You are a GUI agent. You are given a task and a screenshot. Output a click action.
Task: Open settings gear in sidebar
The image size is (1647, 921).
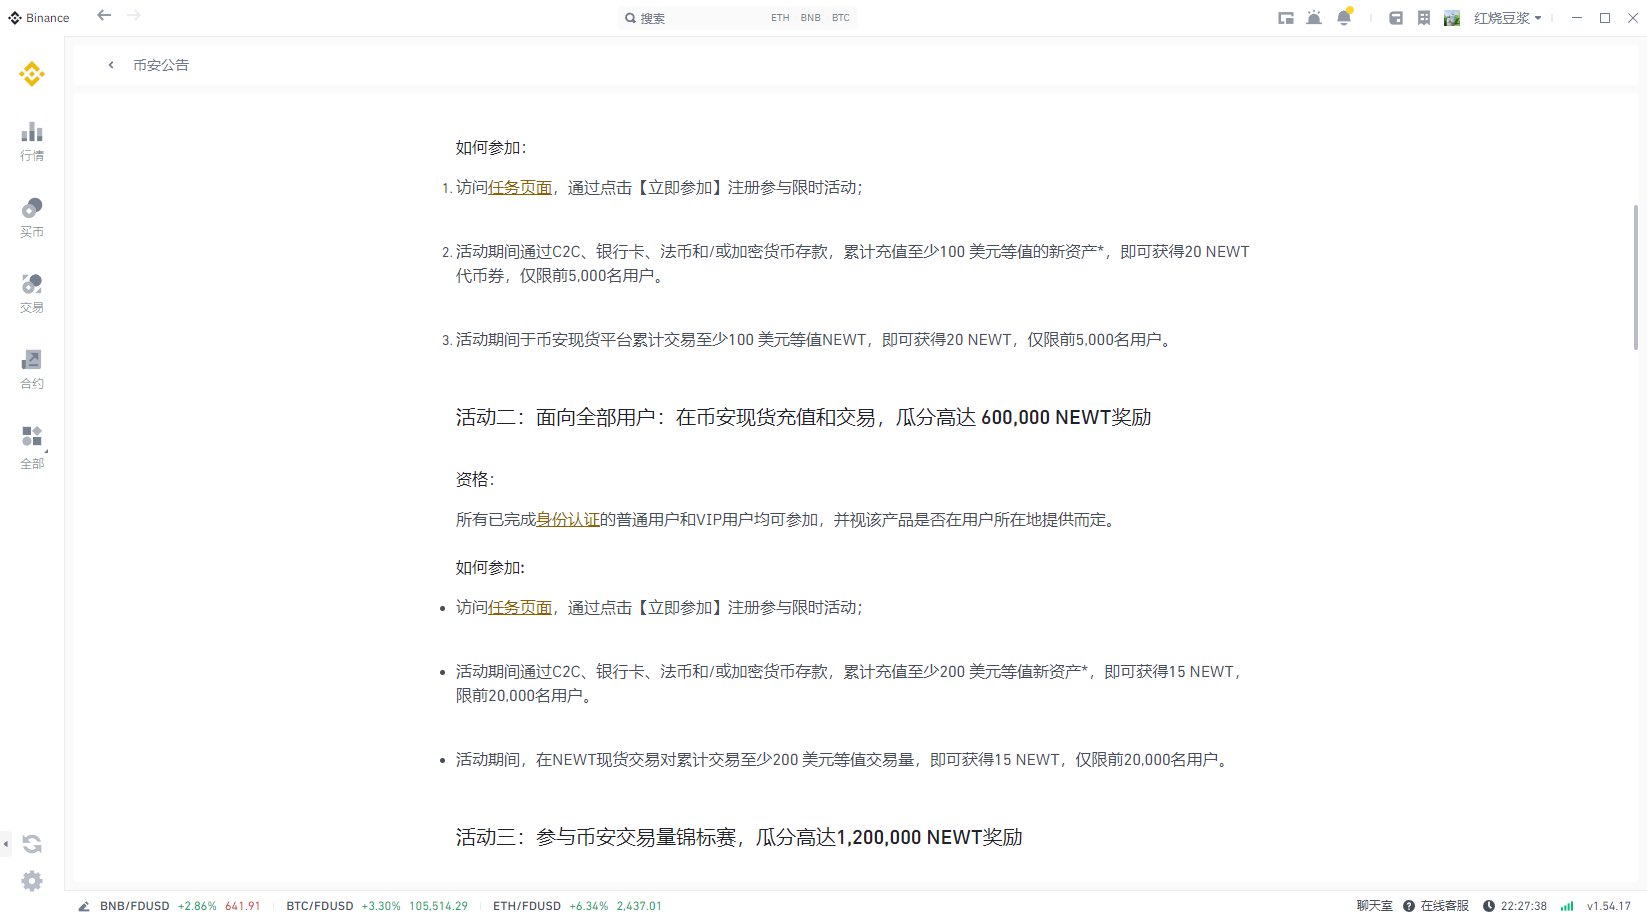[32, 881]
